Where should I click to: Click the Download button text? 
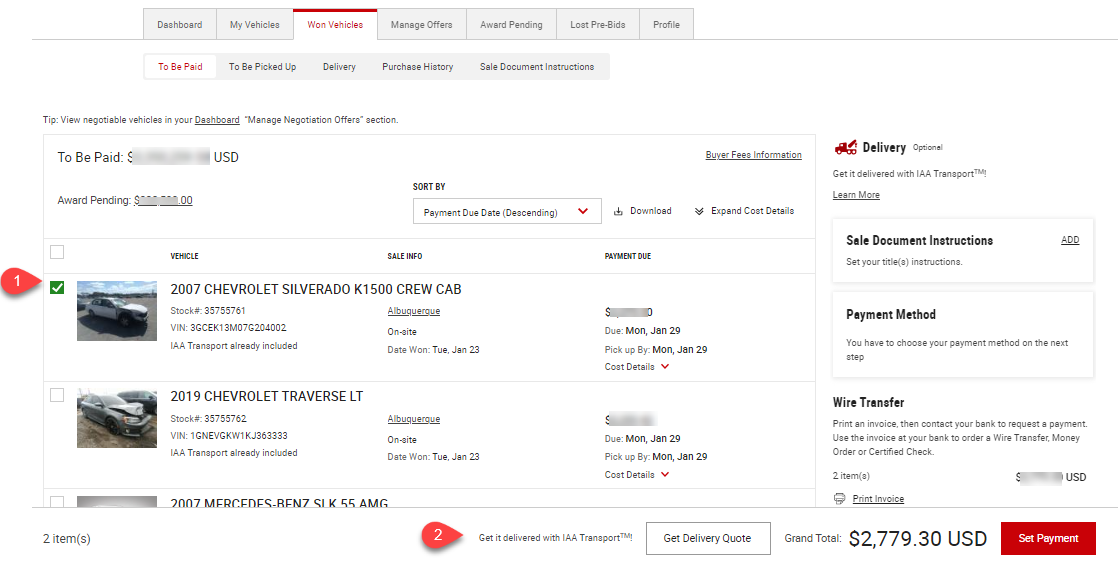[x=651, y=211]
